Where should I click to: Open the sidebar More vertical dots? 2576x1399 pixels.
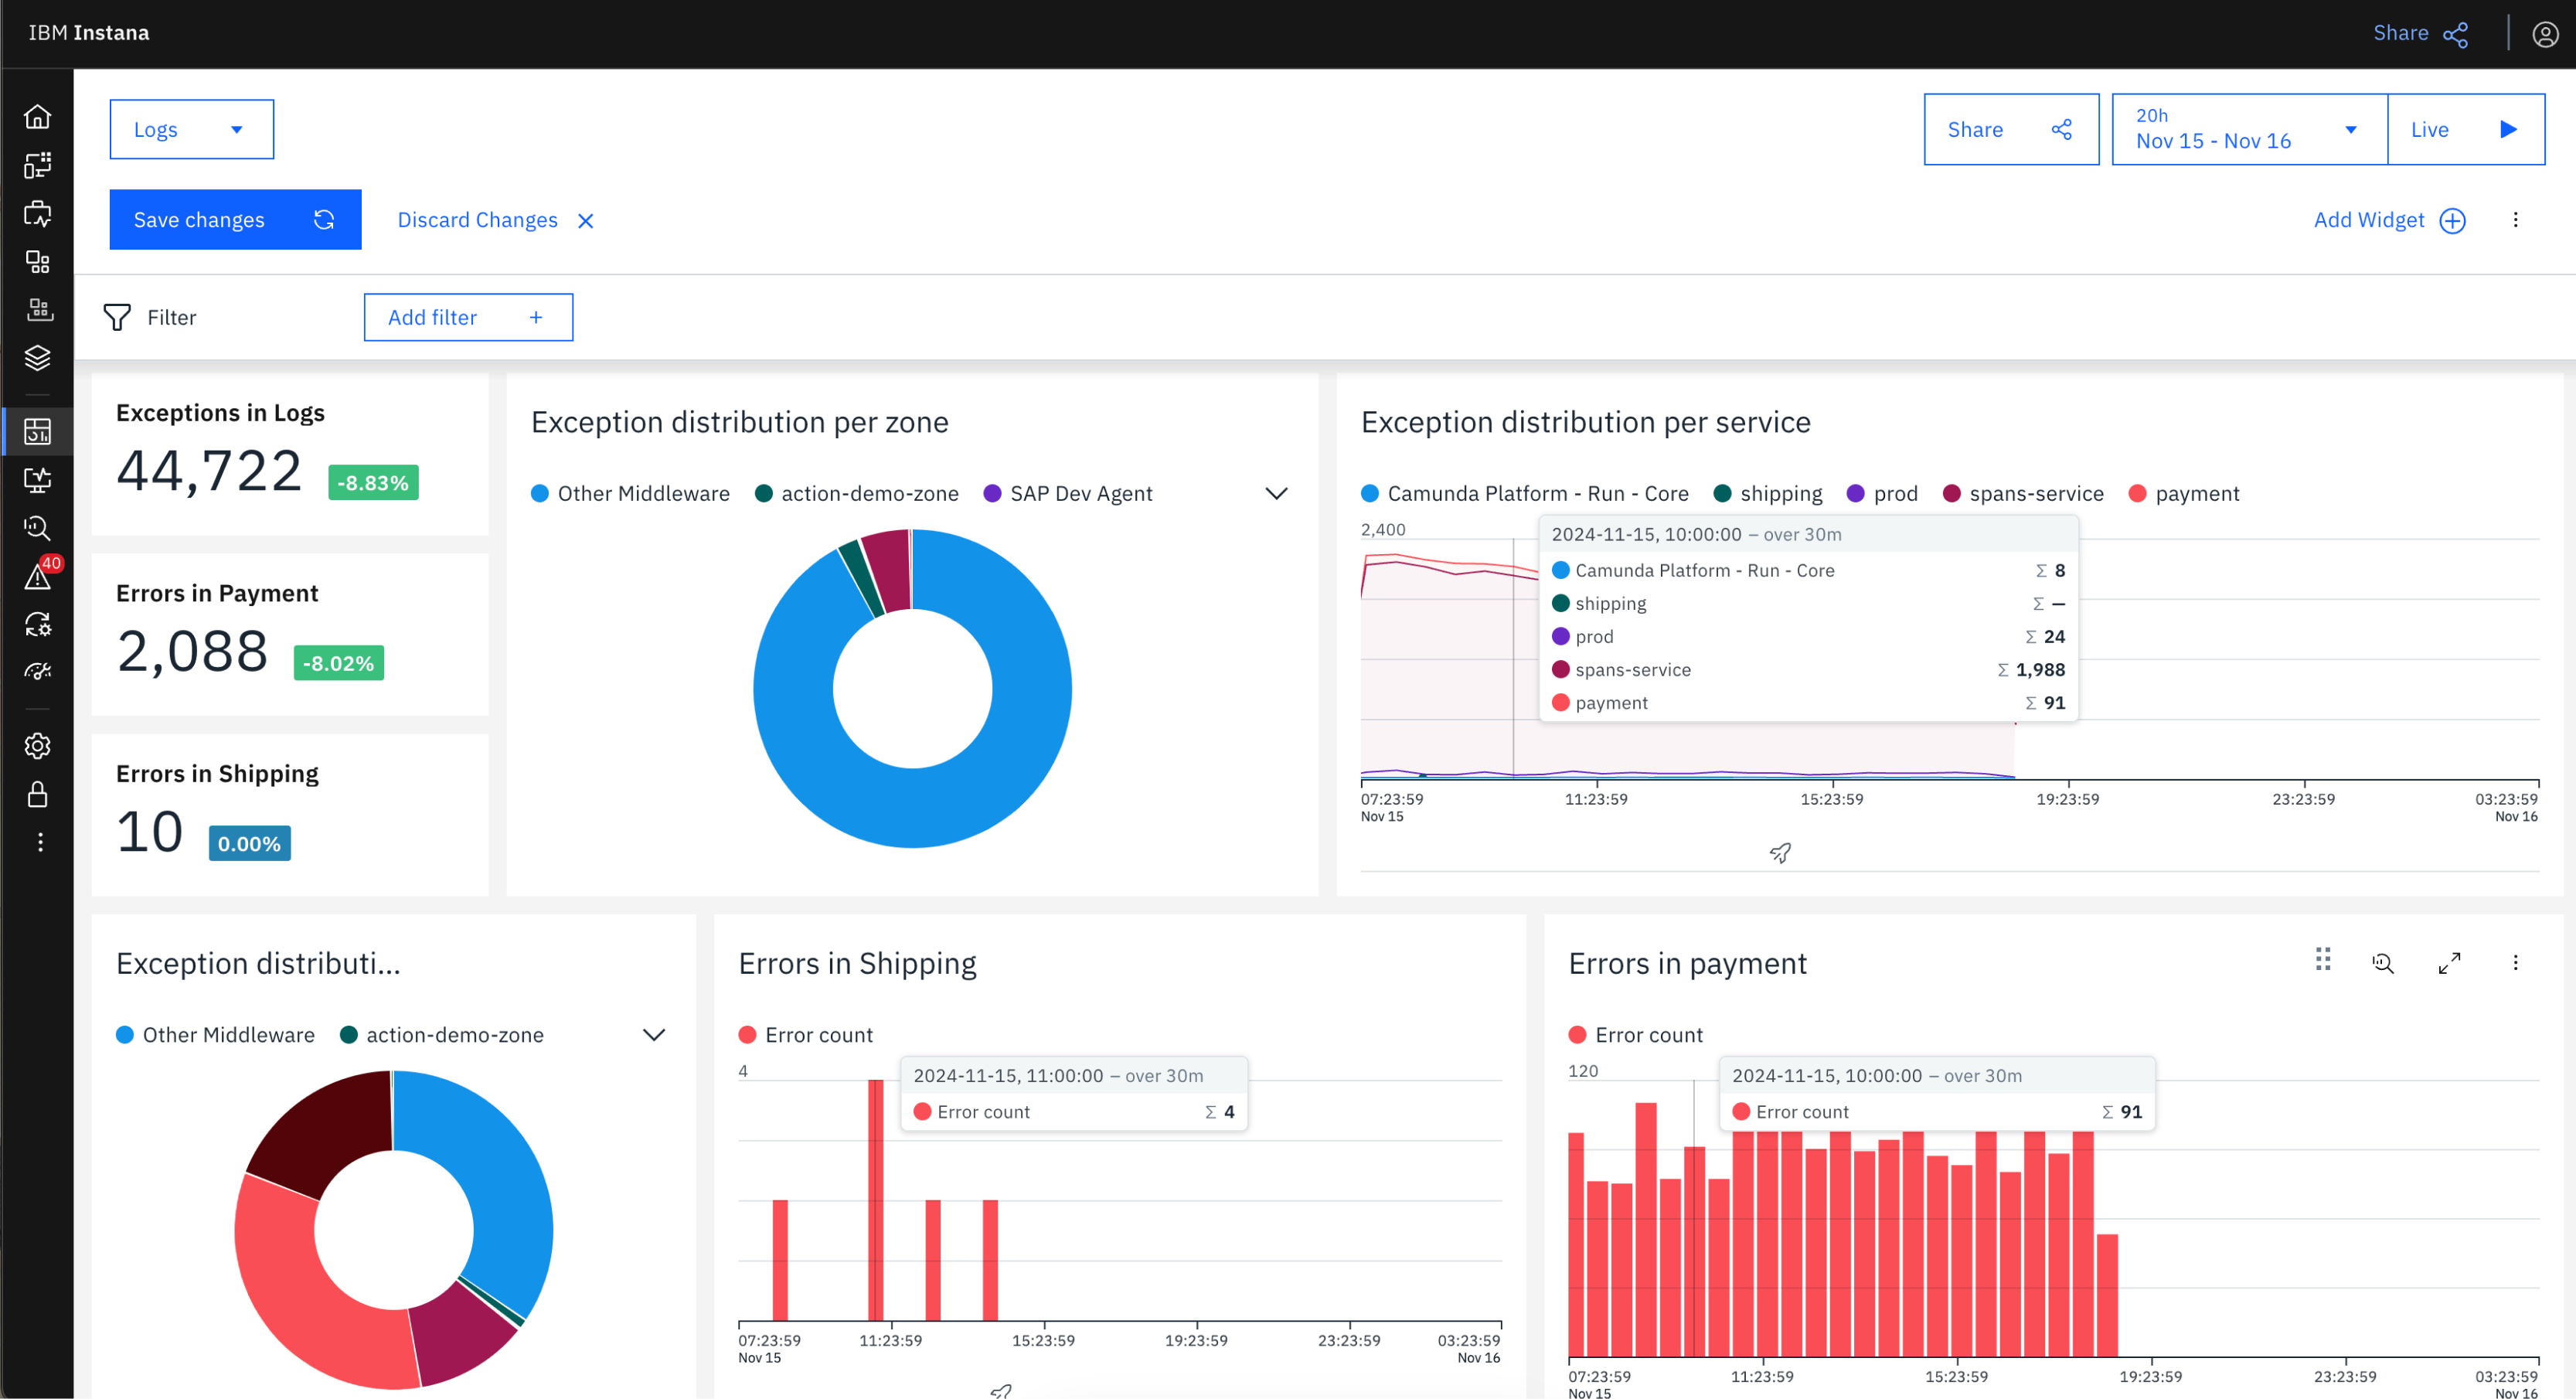(x=40, y=843)
